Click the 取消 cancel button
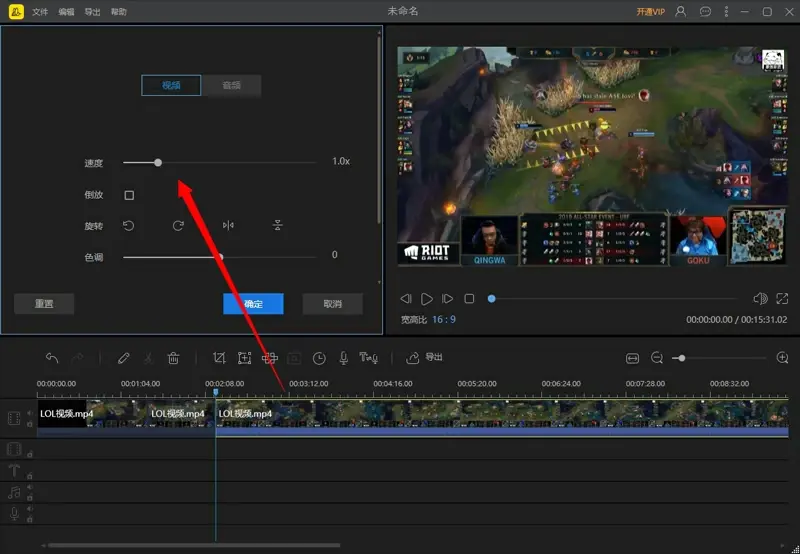The height and width of the screenshot is (554, 800). tap(333, 304)
